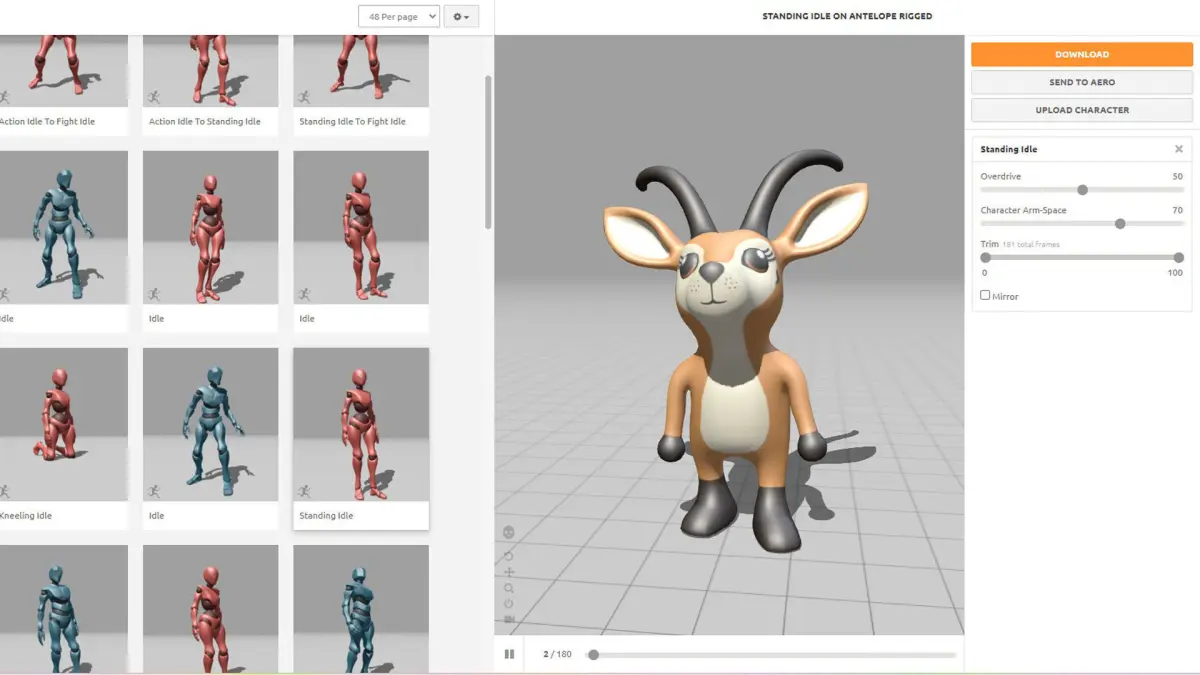1200x675 pixels.
Task: Pause the animation playback
Action: pyautogui.click(x=509, y=654)
